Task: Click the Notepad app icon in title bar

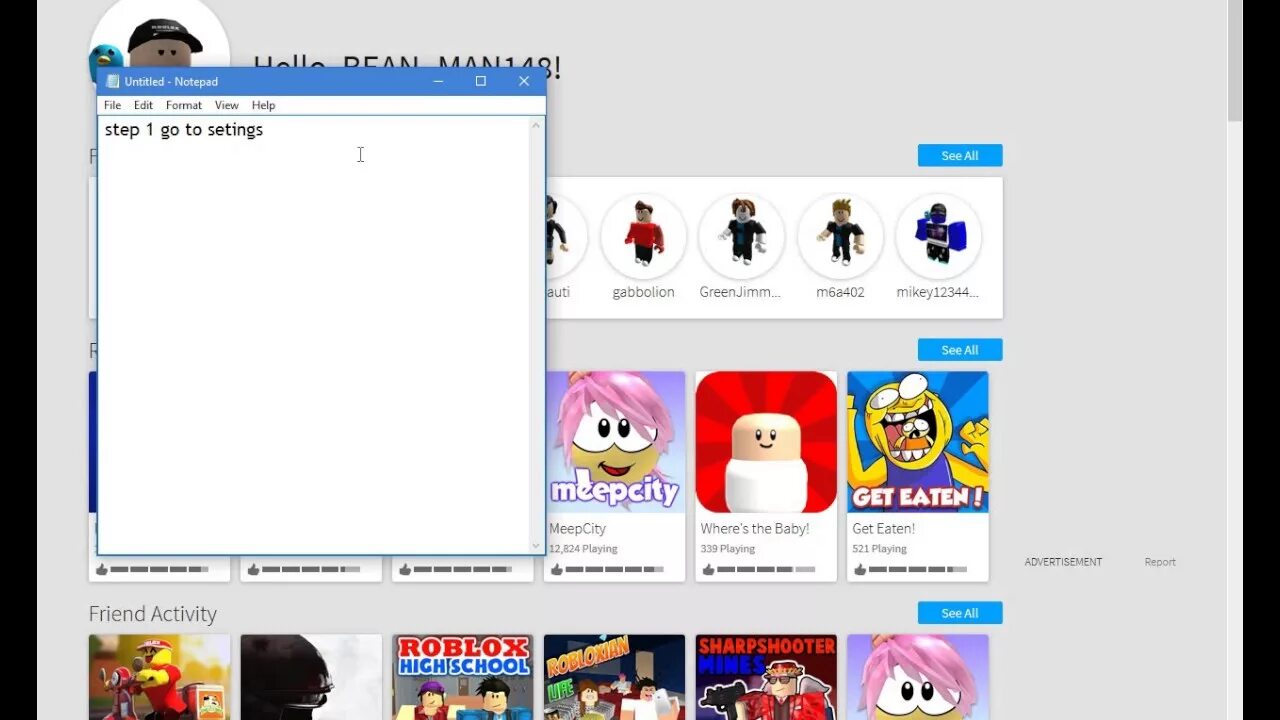Action: (x=112, y=81)
